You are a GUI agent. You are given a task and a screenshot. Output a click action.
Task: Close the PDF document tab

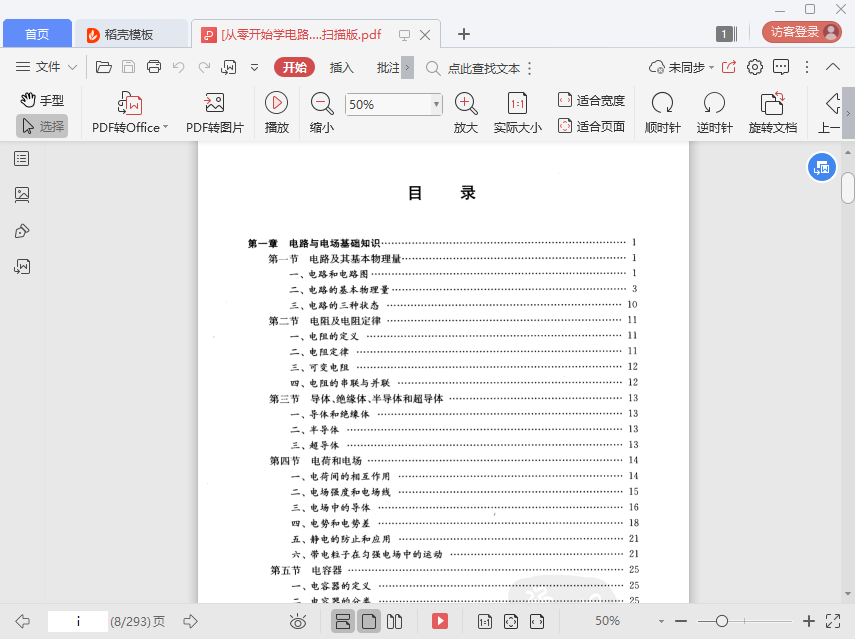(x=425, y=35)
